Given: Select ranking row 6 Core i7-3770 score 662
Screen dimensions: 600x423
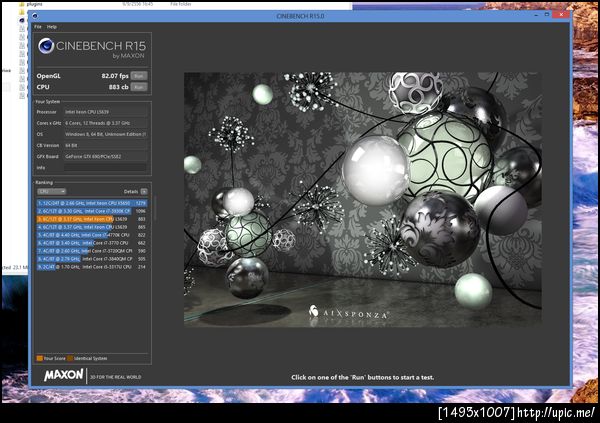Looking at the screenshot, I should (x=92, y=243).
